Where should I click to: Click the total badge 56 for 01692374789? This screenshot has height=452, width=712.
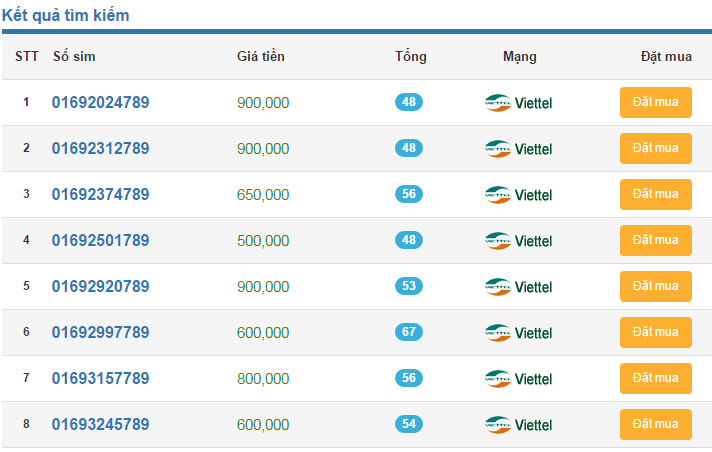pos(408,193)
